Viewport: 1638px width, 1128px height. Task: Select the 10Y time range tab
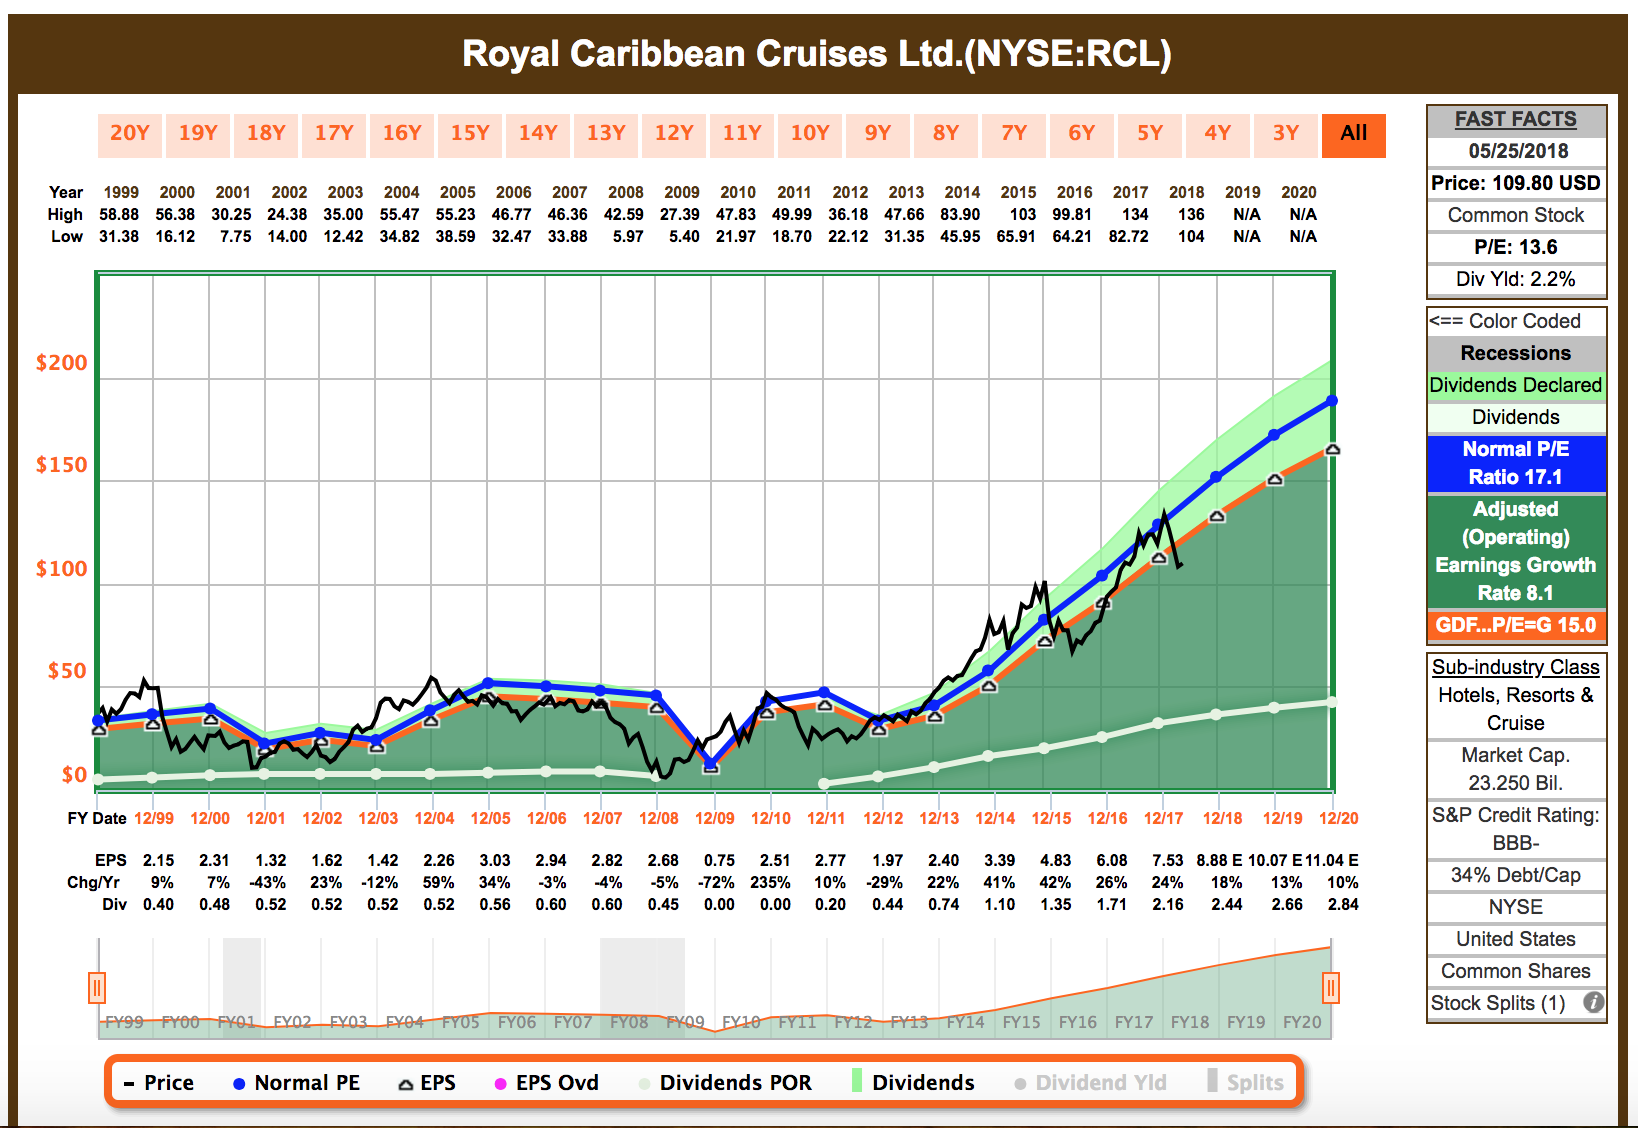pos(810,135)
